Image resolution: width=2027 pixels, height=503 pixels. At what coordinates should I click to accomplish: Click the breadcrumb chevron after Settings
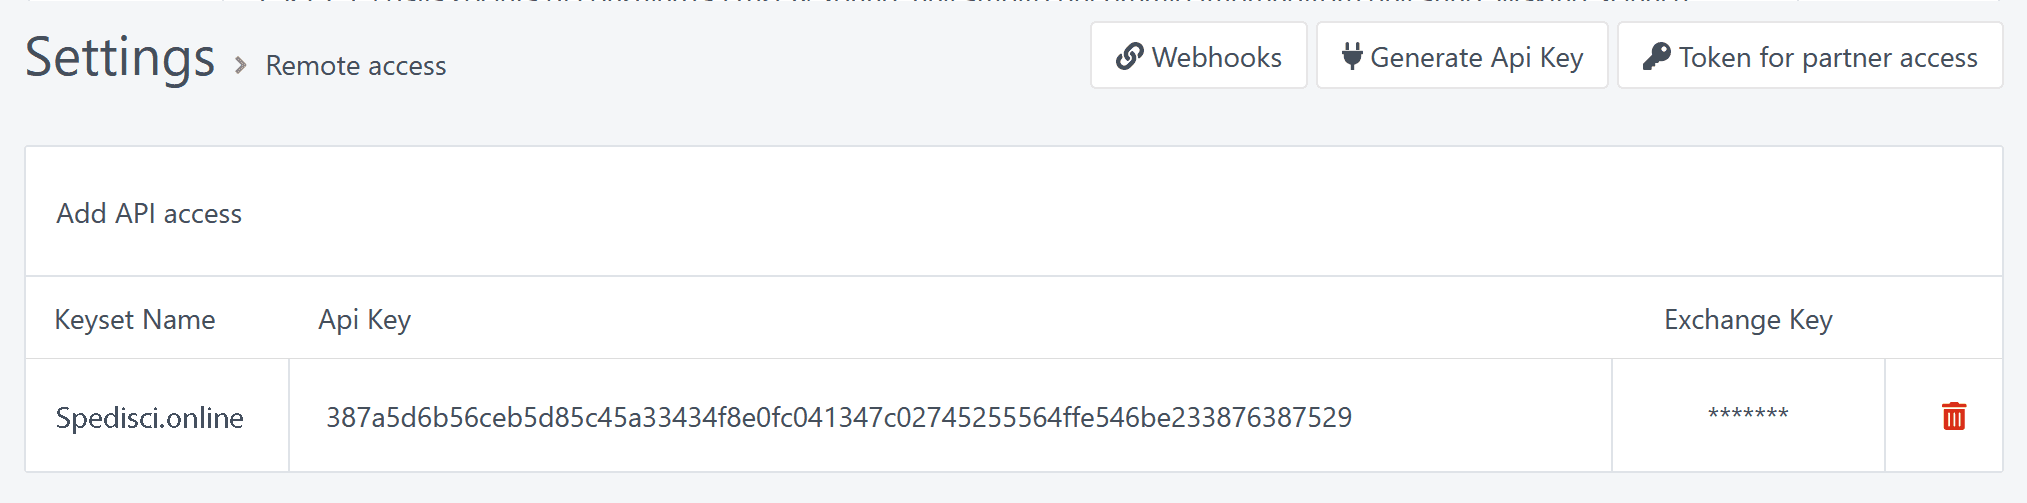240,65
